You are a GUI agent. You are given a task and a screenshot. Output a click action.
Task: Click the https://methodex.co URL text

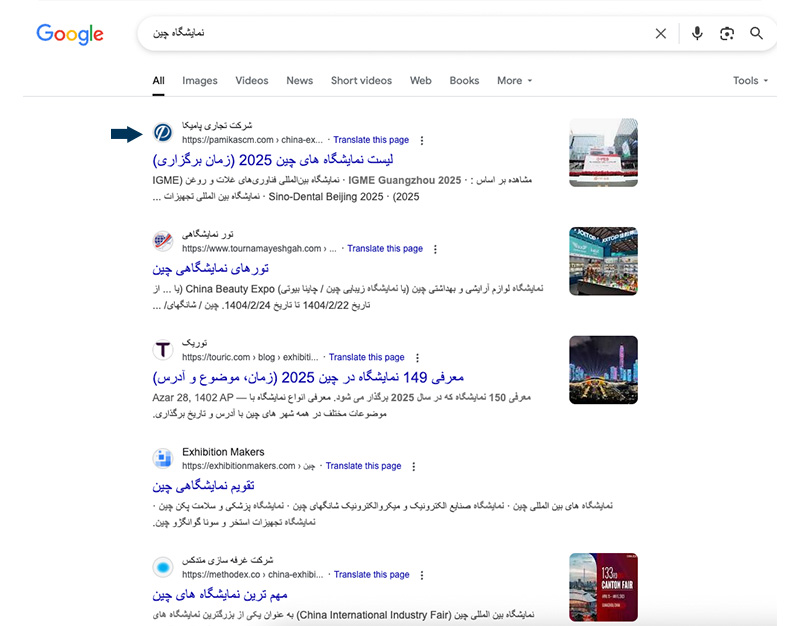(x=253, y=574)
